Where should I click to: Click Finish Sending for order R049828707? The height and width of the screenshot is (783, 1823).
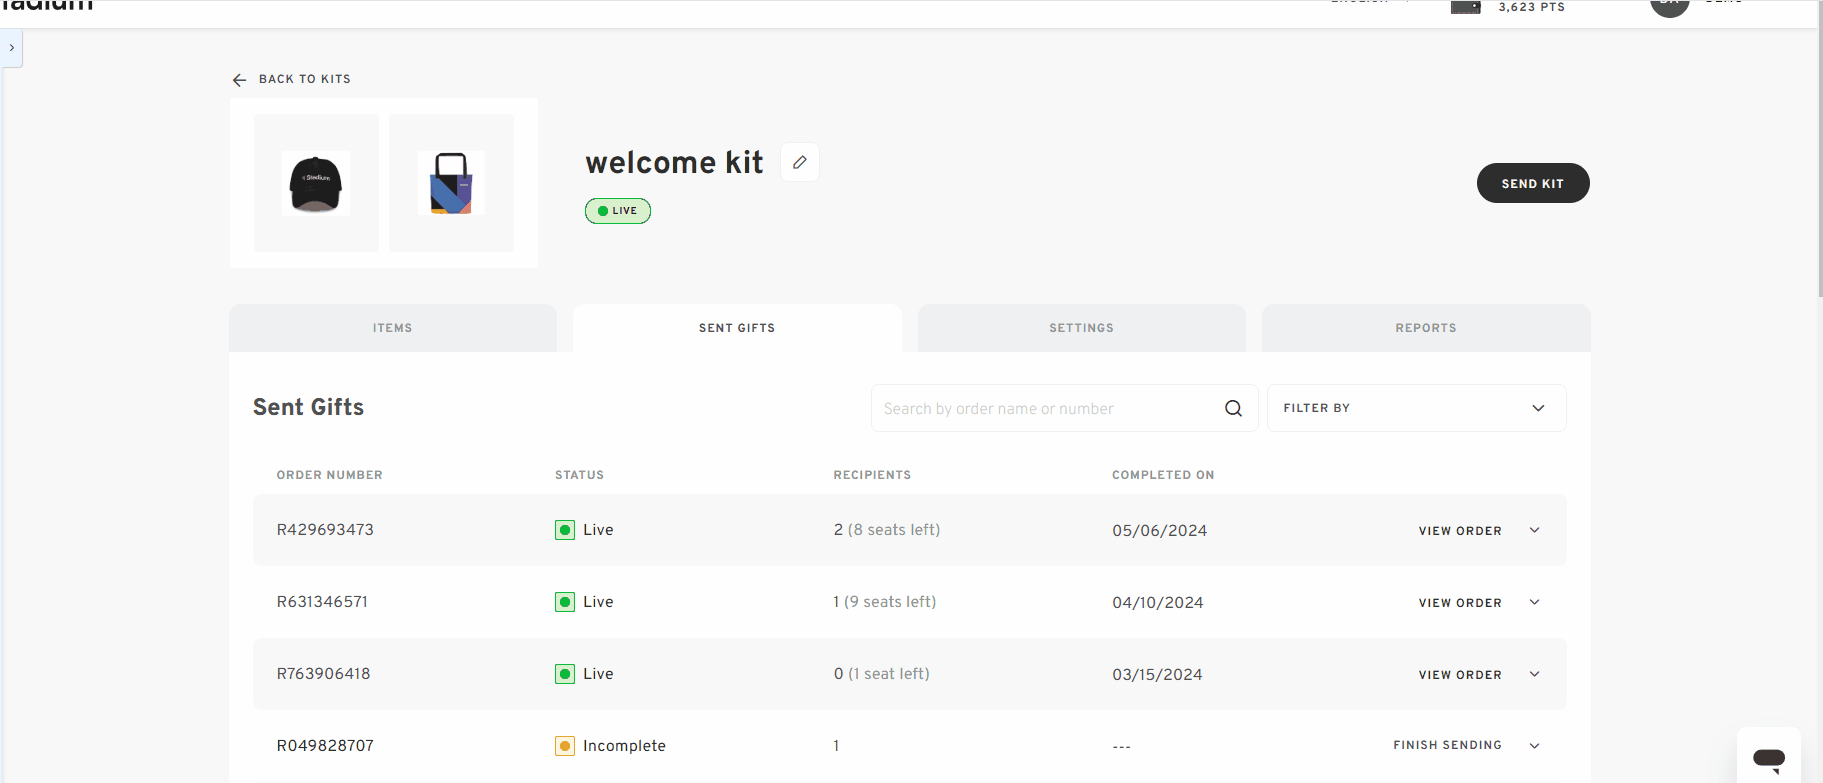point(1447,745)
